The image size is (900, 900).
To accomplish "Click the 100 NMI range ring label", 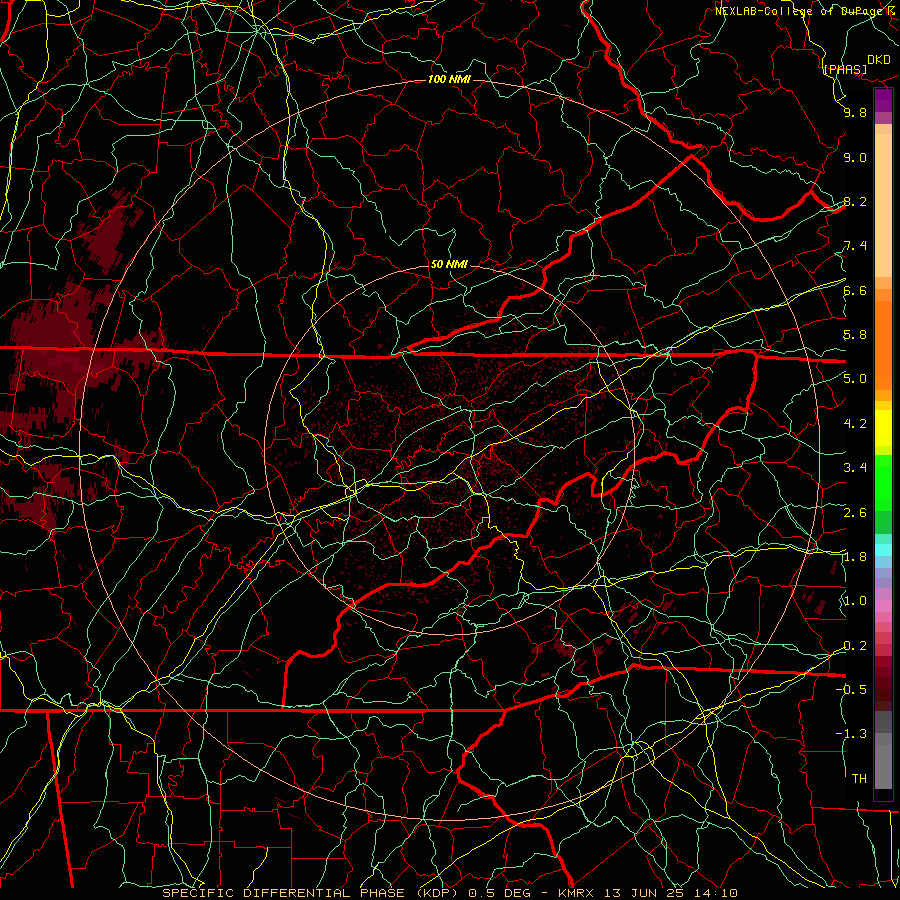I will pos(449,79).
